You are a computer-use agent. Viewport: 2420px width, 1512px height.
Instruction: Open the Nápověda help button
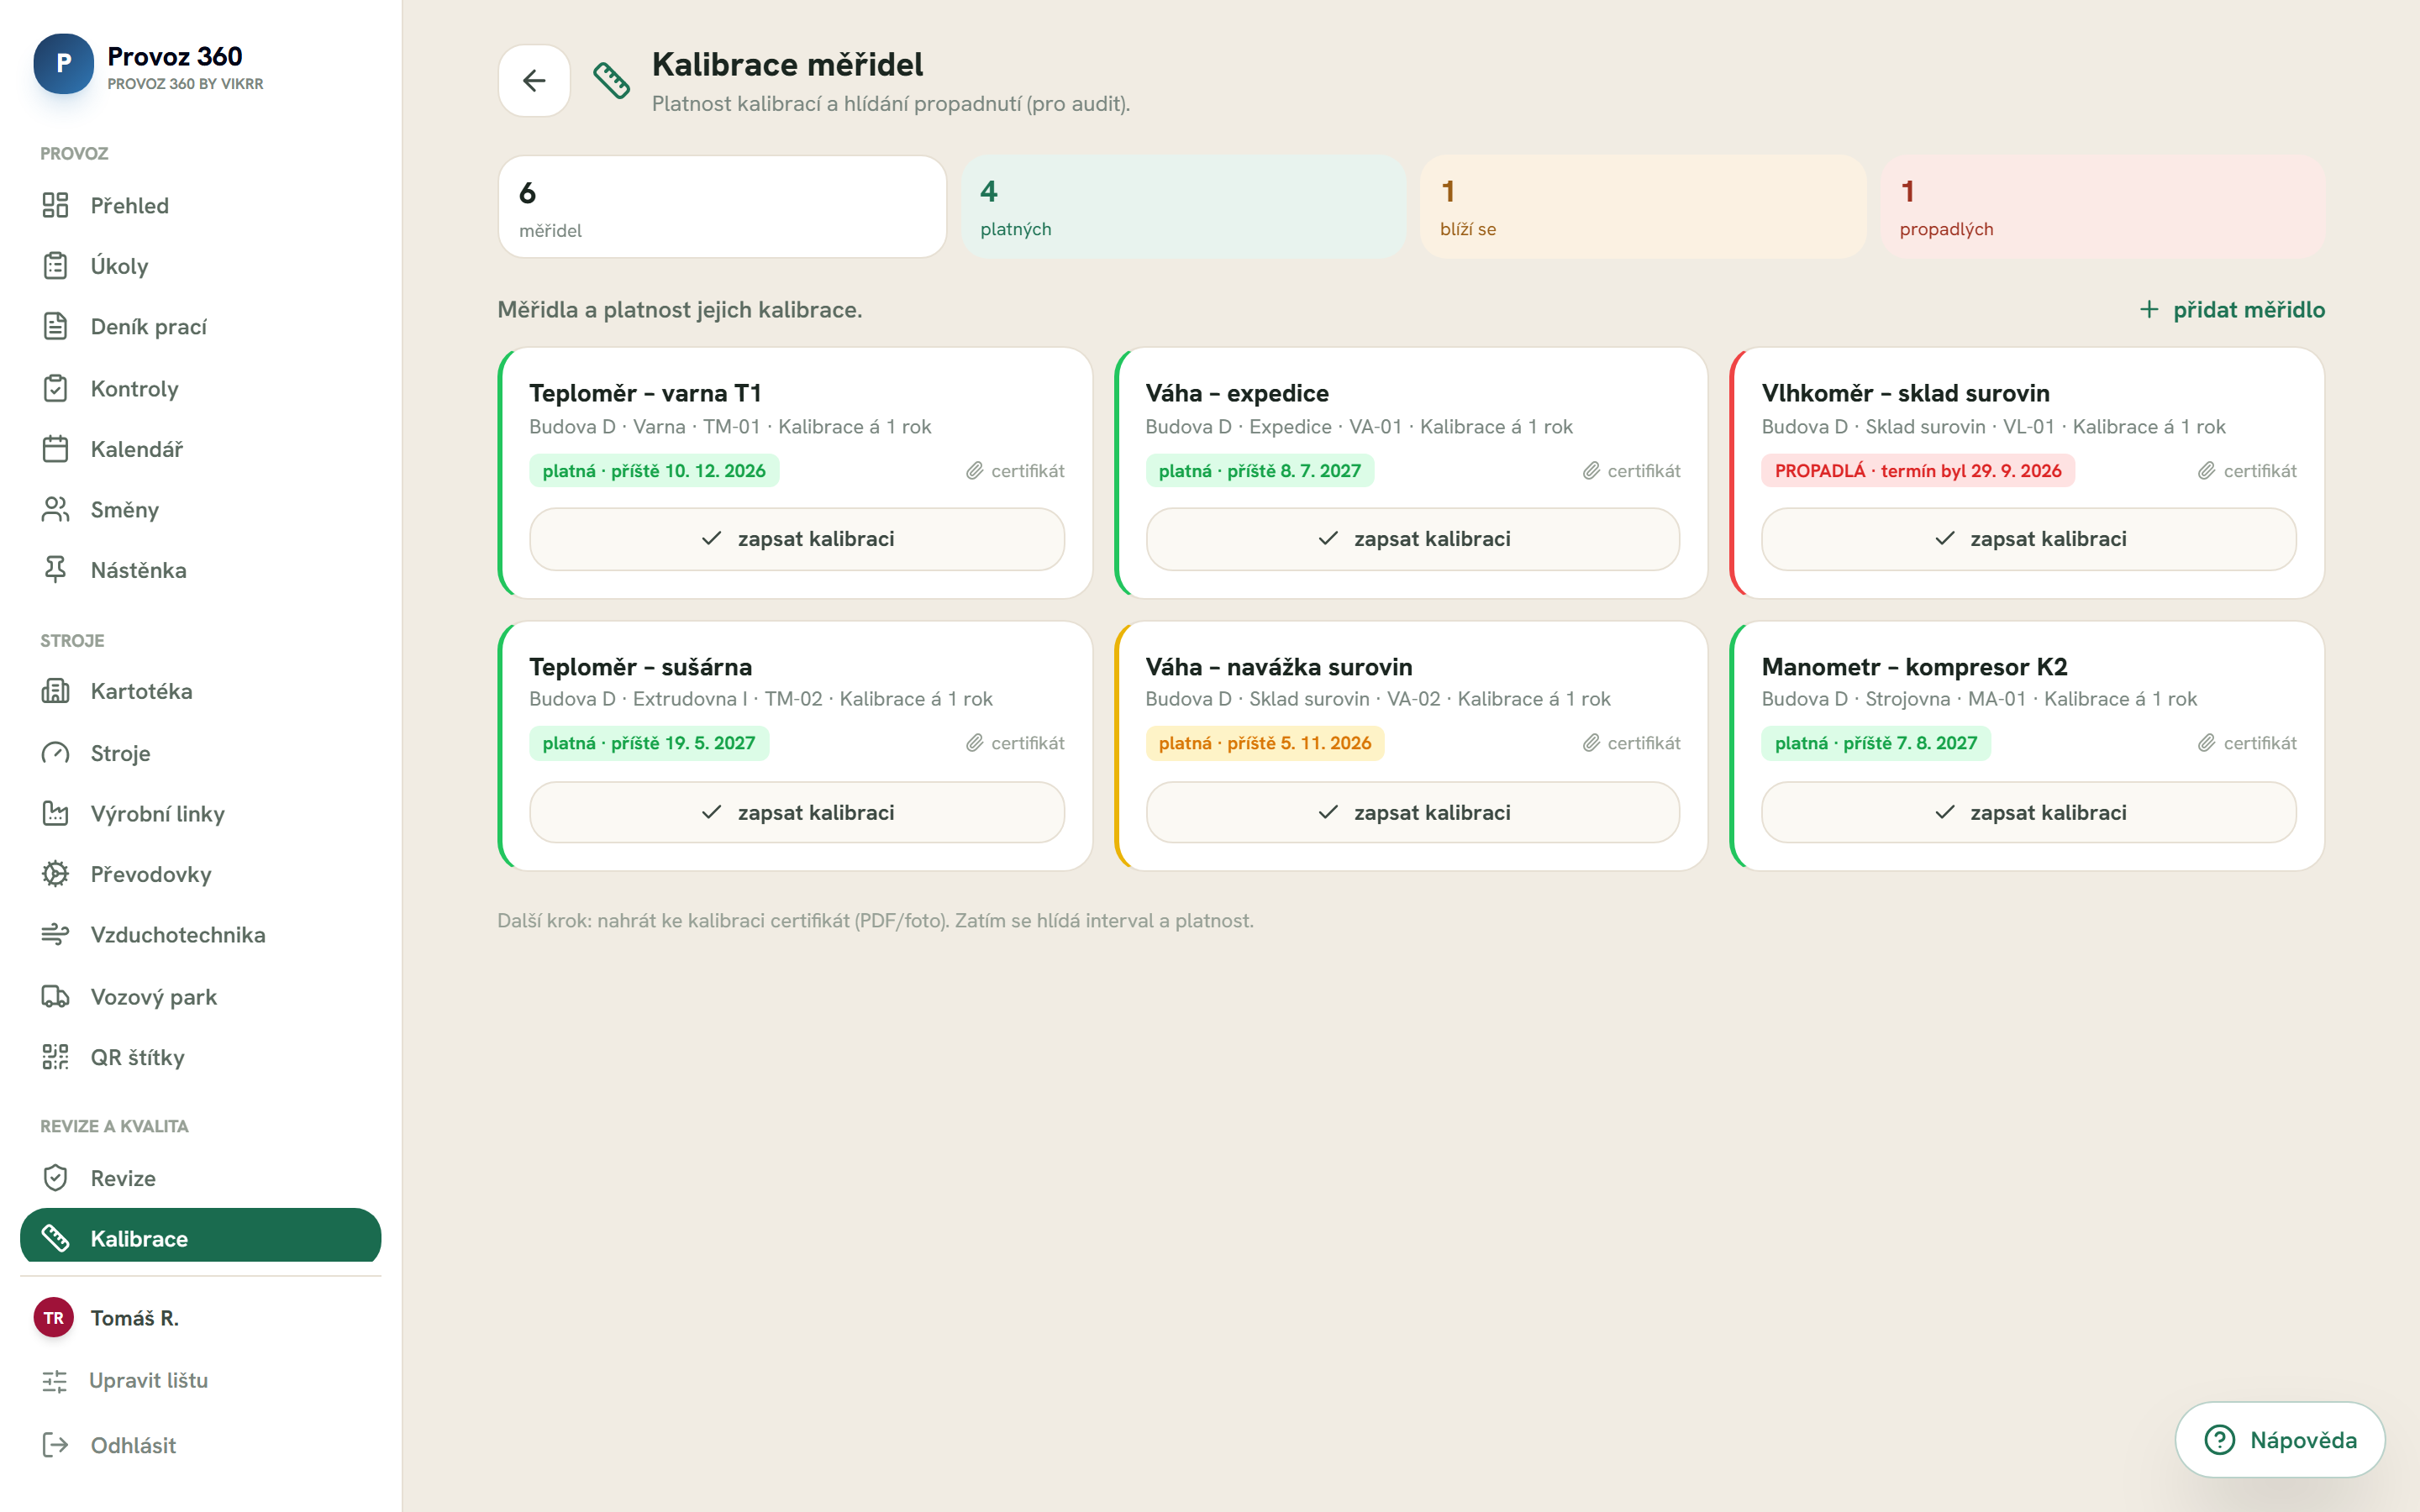2280,1440
